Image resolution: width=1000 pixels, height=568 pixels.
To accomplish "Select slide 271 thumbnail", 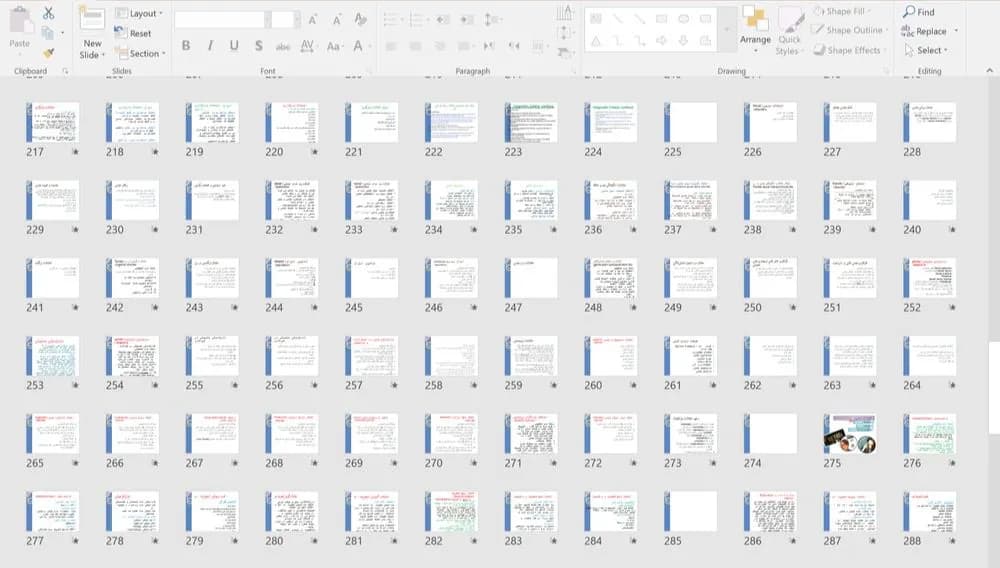I will click(531, 433).
